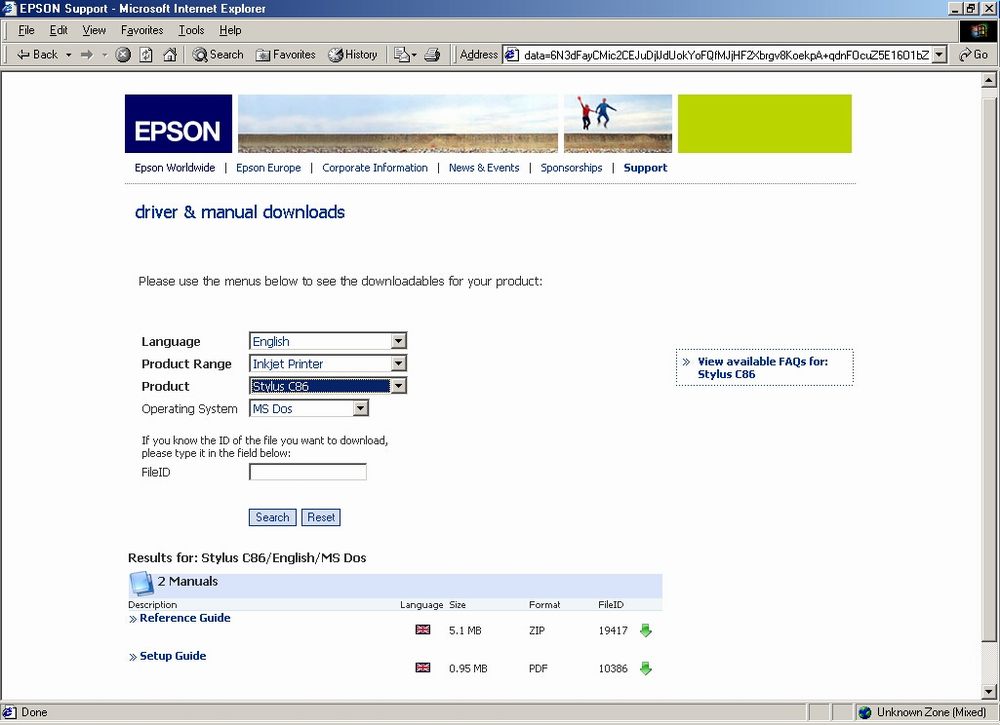Screen dimensions: 1000x725
Task: Click the Go button next to address bar
Action: 974,55
